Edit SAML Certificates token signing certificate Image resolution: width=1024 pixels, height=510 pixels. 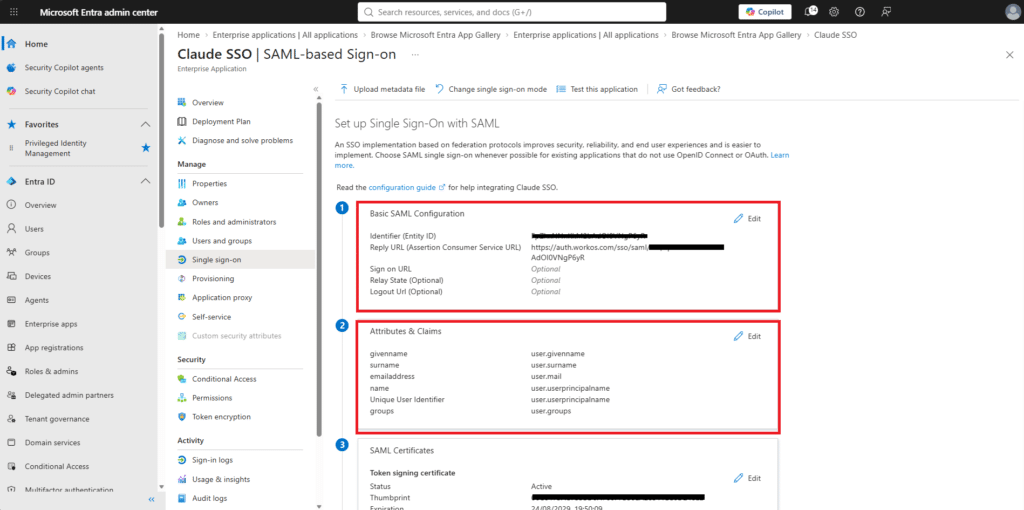pos(747,478)
